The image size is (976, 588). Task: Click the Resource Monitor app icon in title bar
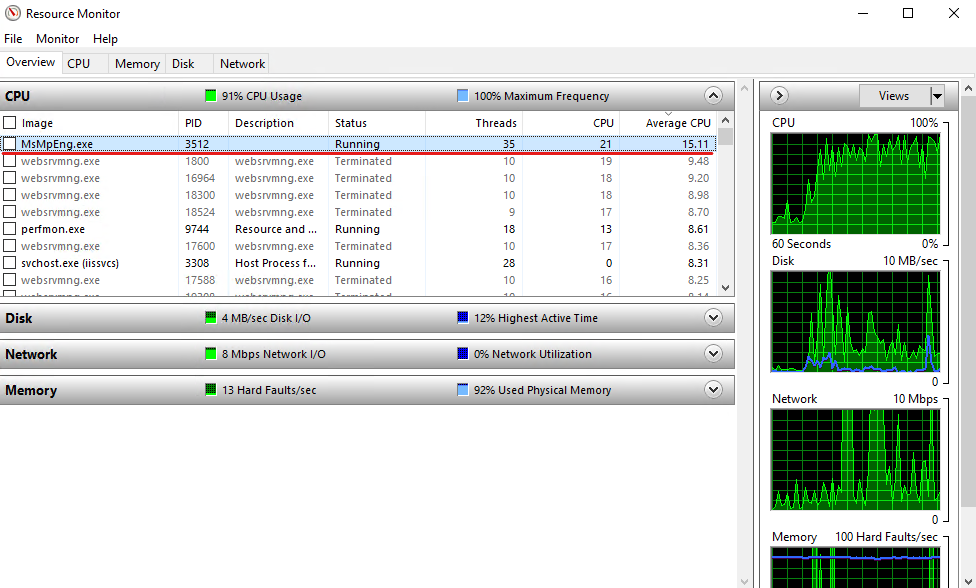coord(12,13)
